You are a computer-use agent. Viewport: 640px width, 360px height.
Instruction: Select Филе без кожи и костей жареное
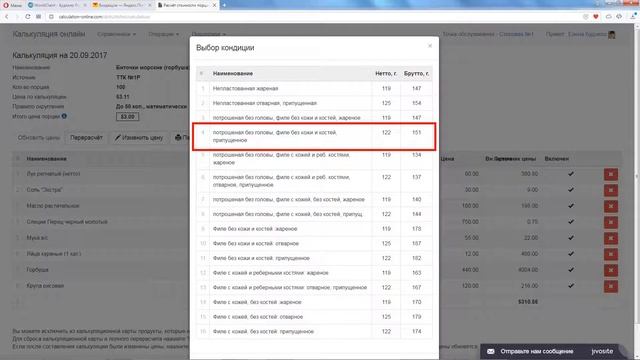[x=314, y=229]
